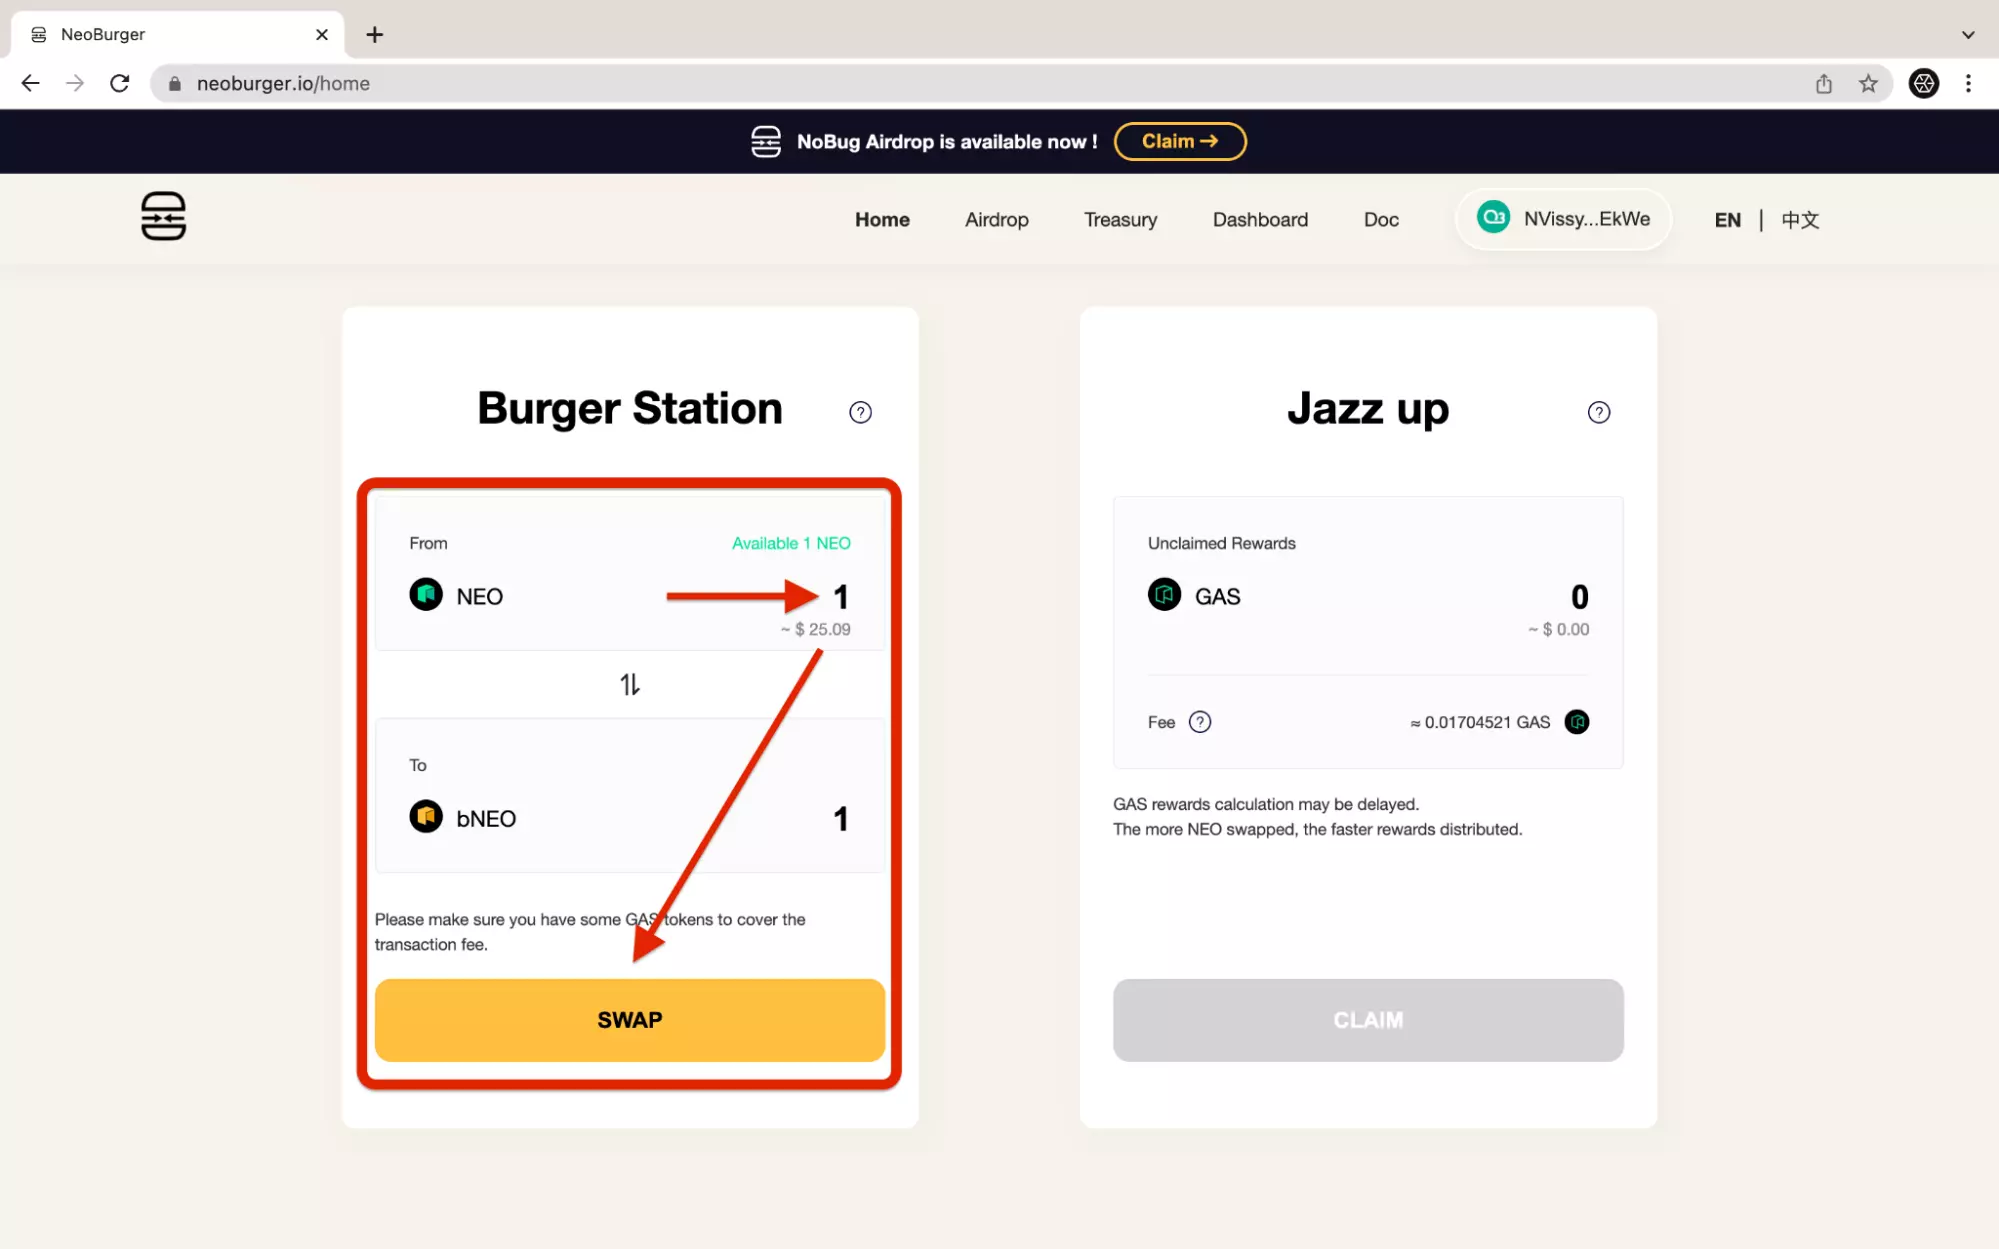Click the bNEO amount field showing 1
Viewport: 1999px width, 1250px height.
click(840, 819)
